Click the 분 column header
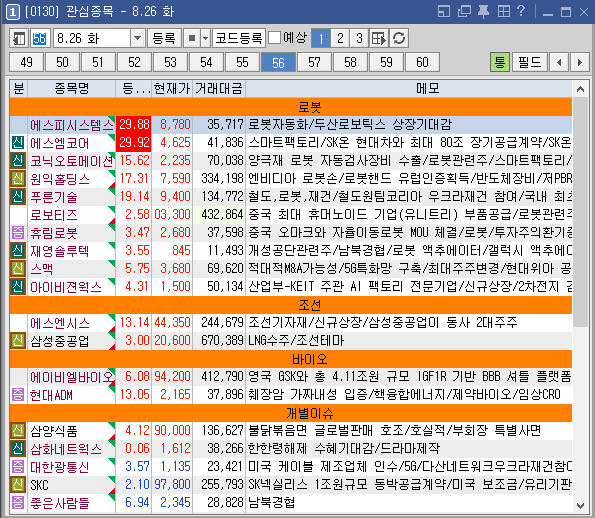The image size is (595, 518). (19, 88)
